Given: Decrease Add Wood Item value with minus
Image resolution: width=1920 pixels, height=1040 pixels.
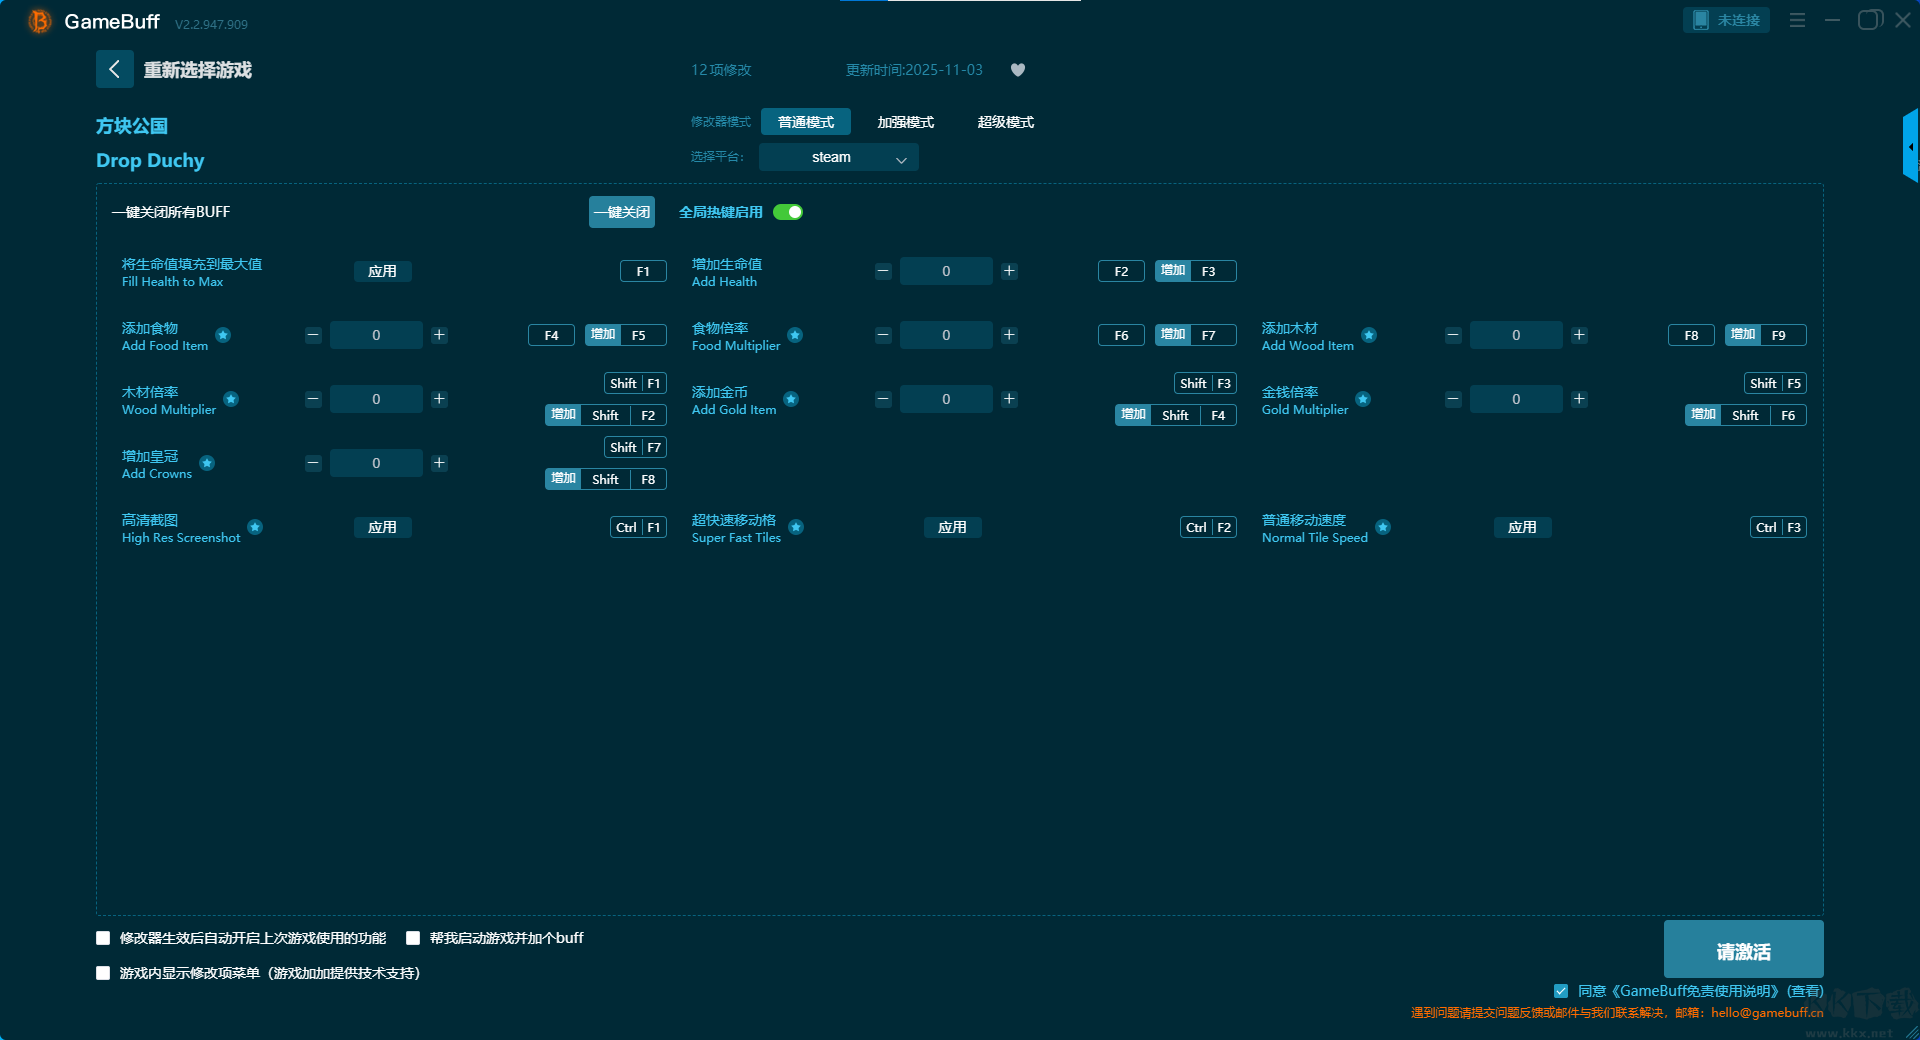Looking at the screenshot, I should pos(1453,335).
